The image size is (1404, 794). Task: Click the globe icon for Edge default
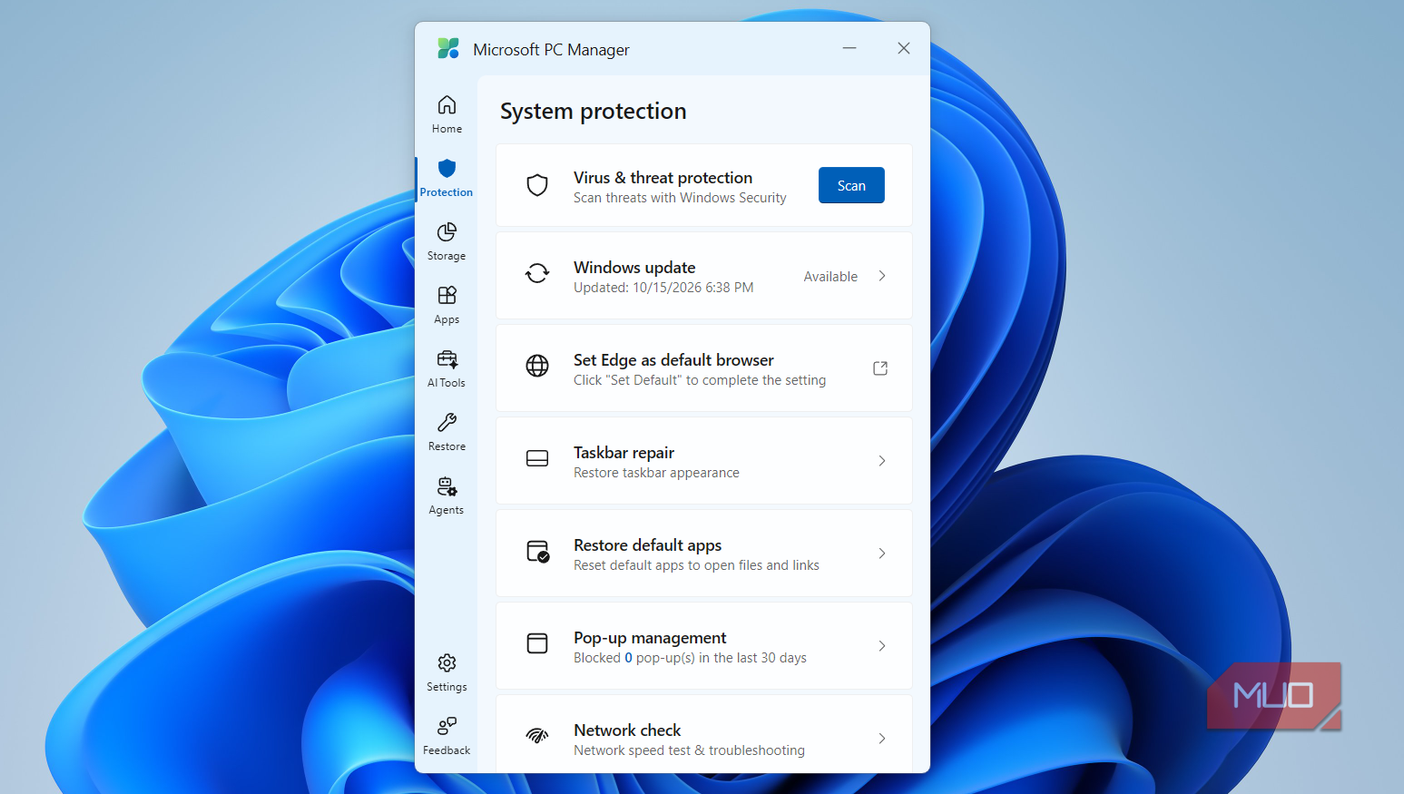pos(537,366)
